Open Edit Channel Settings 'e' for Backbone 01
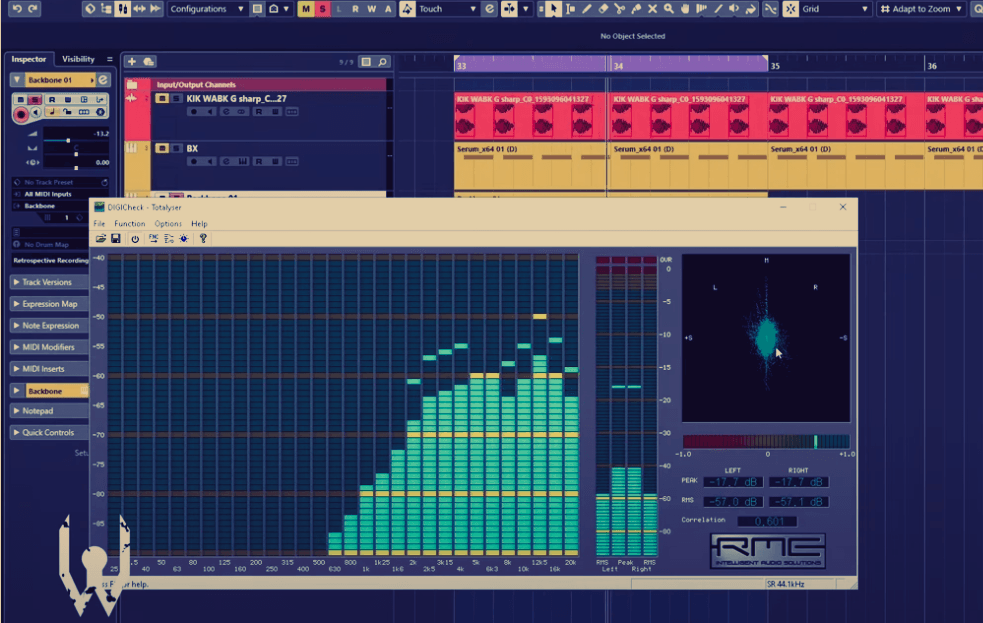This screenshot has height=623, width=983. click(103, 80)
